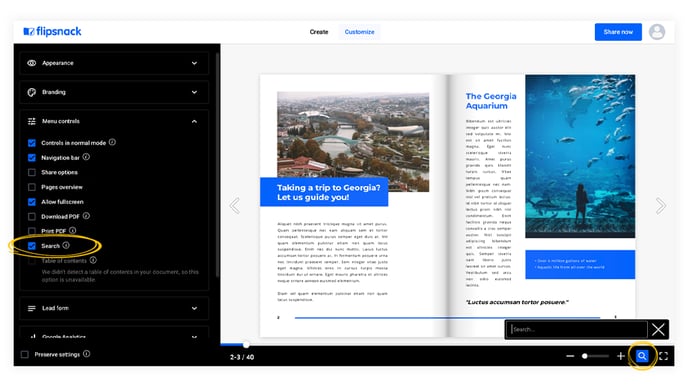Show info icon next to Download PDF
Screen dimensions: 688x387
tap(86, 216)
